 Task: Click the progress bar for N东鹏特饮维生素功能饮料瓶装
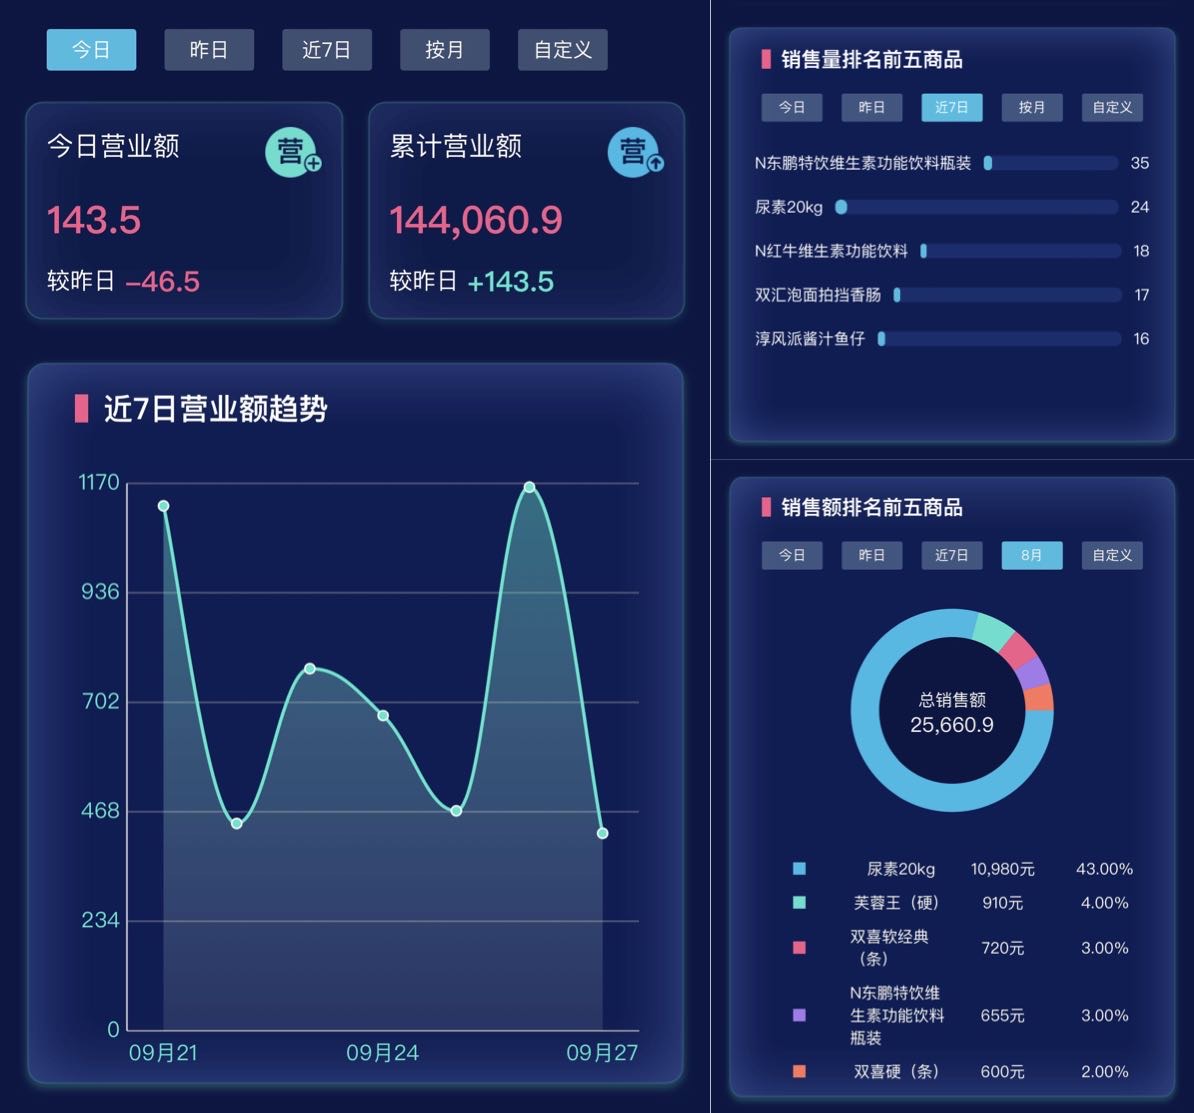pos(1051,163)
